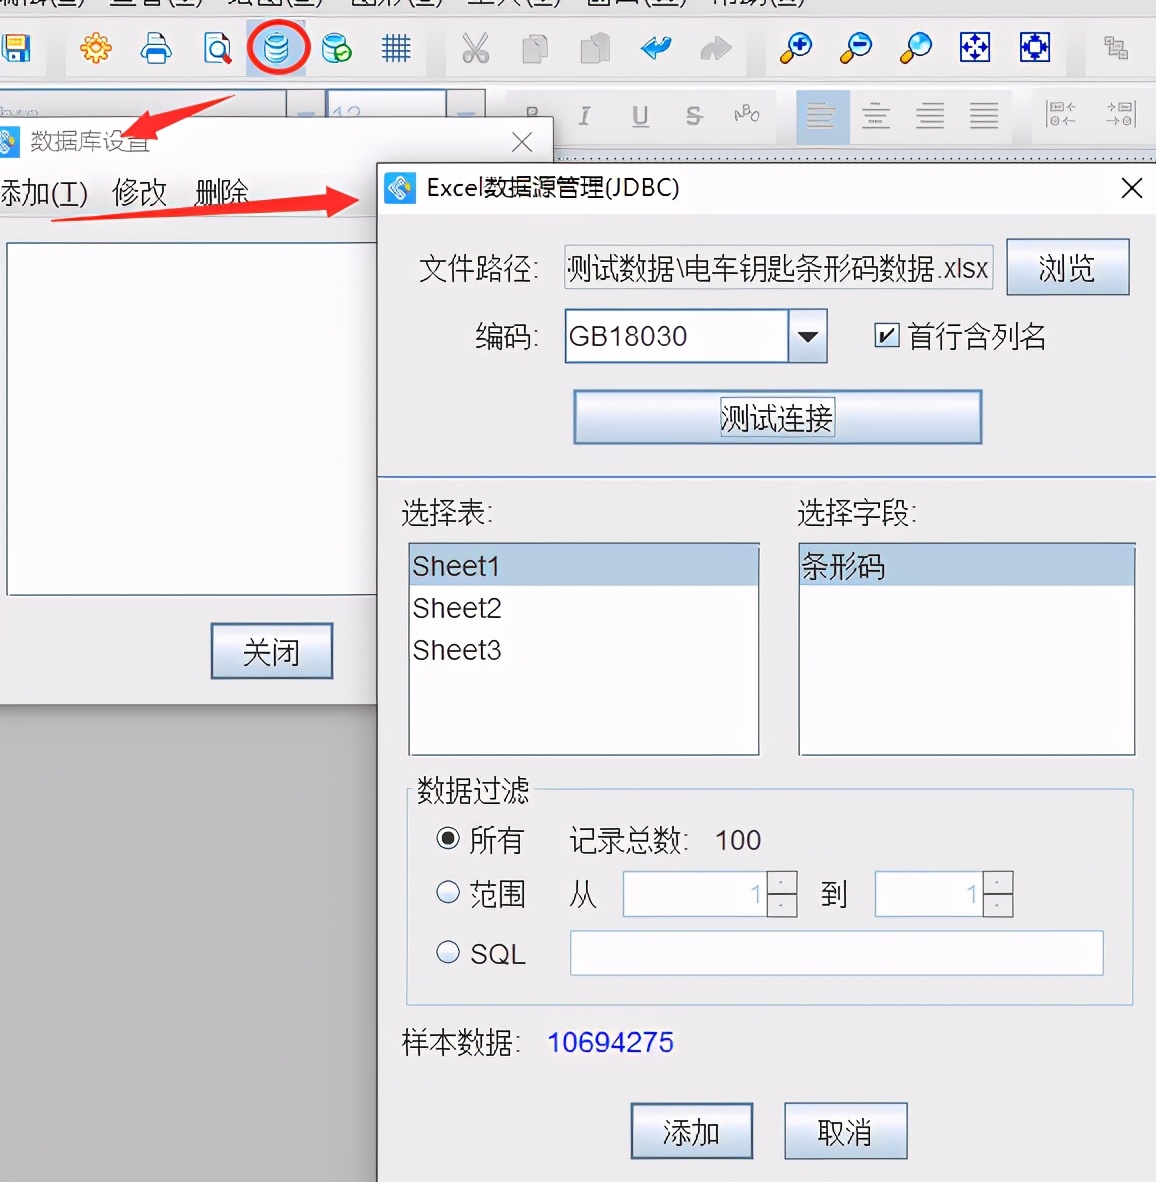Click fit-to-window outward arrows icon
Image resolution: width=1156 pixels, height=1182 pixels.
pyautogui.click(x=975, y=47)
